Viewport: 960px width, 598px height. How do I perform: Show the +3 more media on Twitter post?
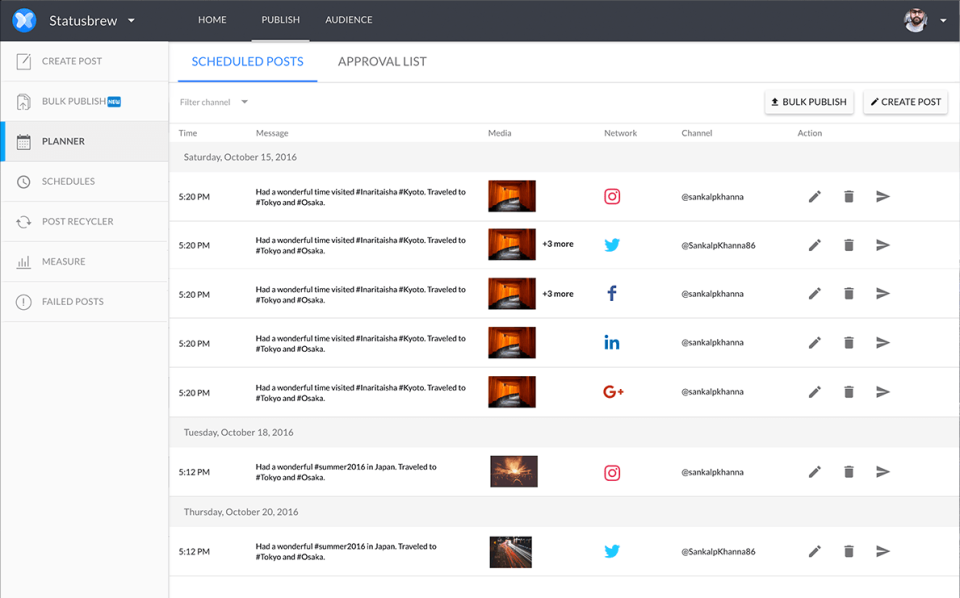click(558, 244)
